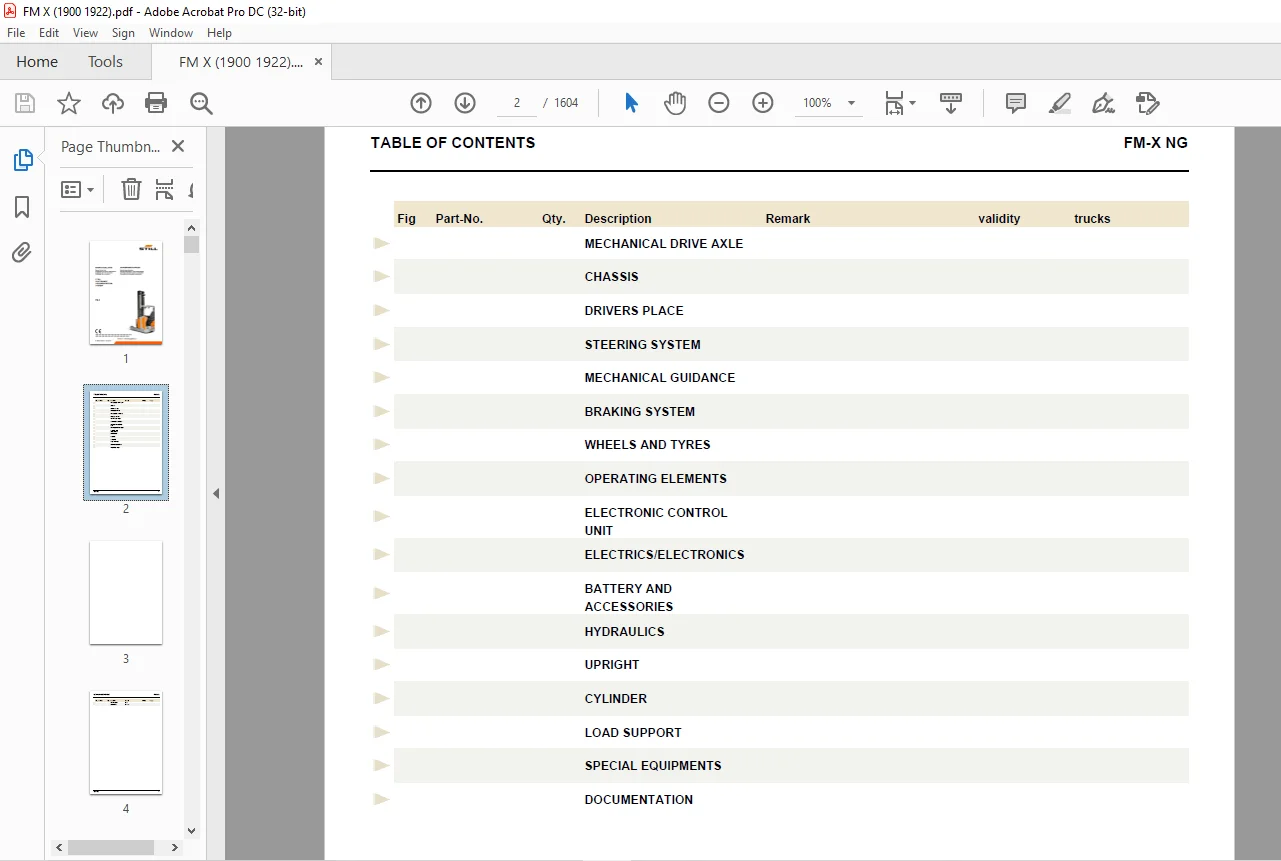Add a comment with speech bubble icon
The width and height of the screenshot is (1281, 861).
point(1016,103)
